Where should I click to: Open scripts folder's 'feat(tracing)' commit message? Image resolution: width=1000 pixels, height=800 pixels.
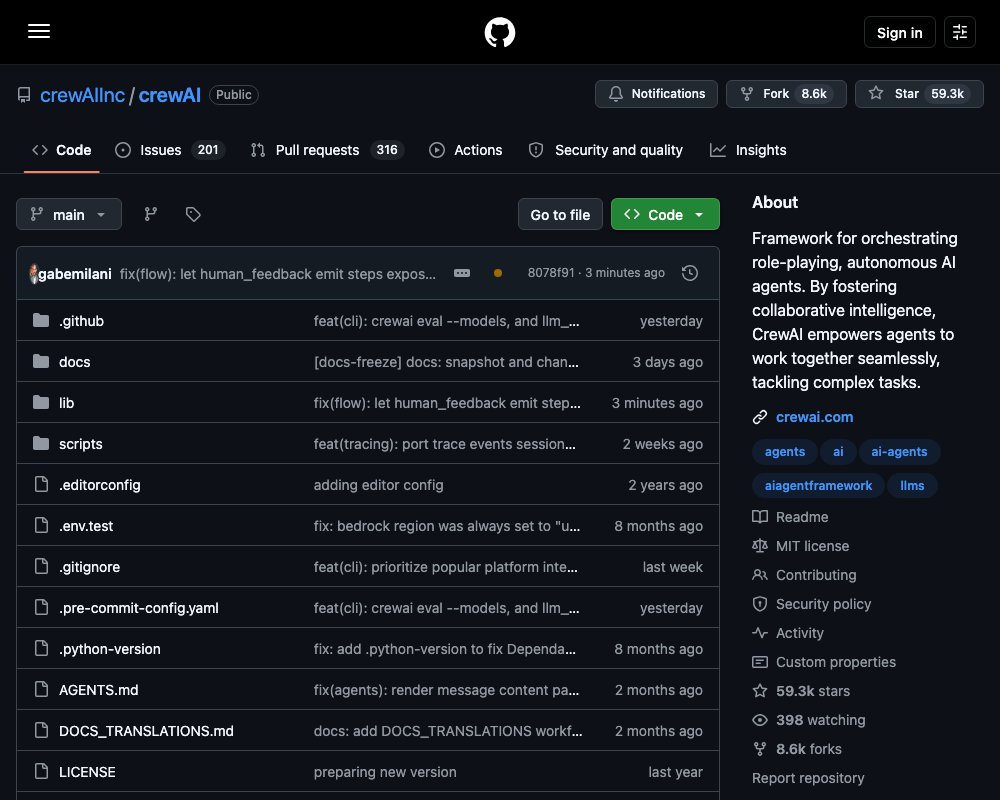444,444
